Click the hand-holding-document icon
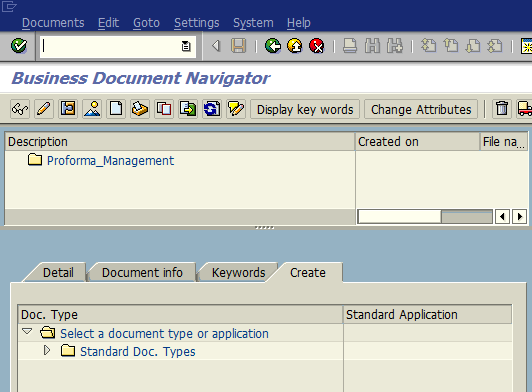Screen dimensions: 532x392 (x=140, y=109)
